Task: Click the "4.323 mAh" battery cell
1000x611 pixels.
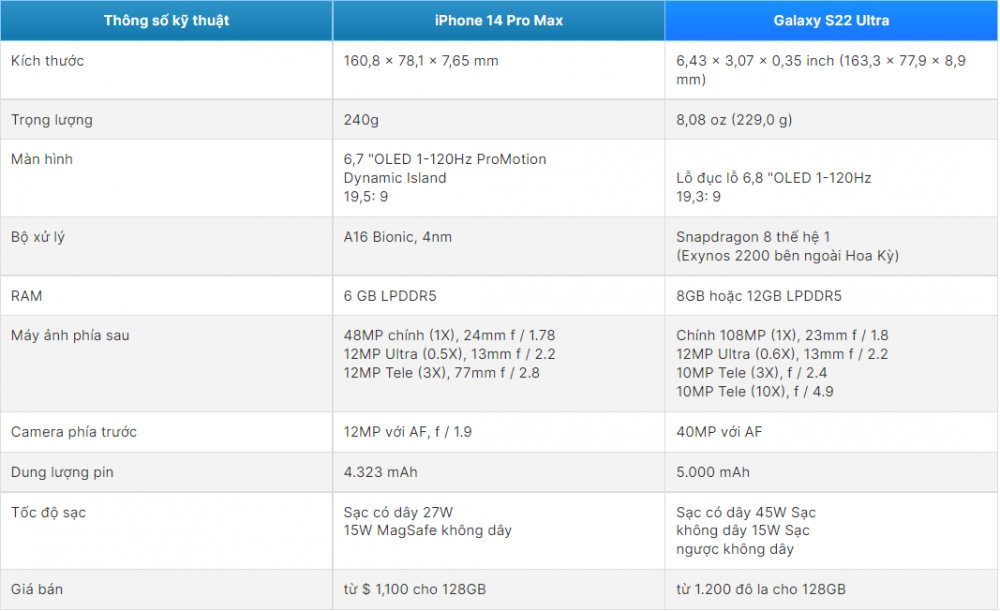Action: coord(380,471)
